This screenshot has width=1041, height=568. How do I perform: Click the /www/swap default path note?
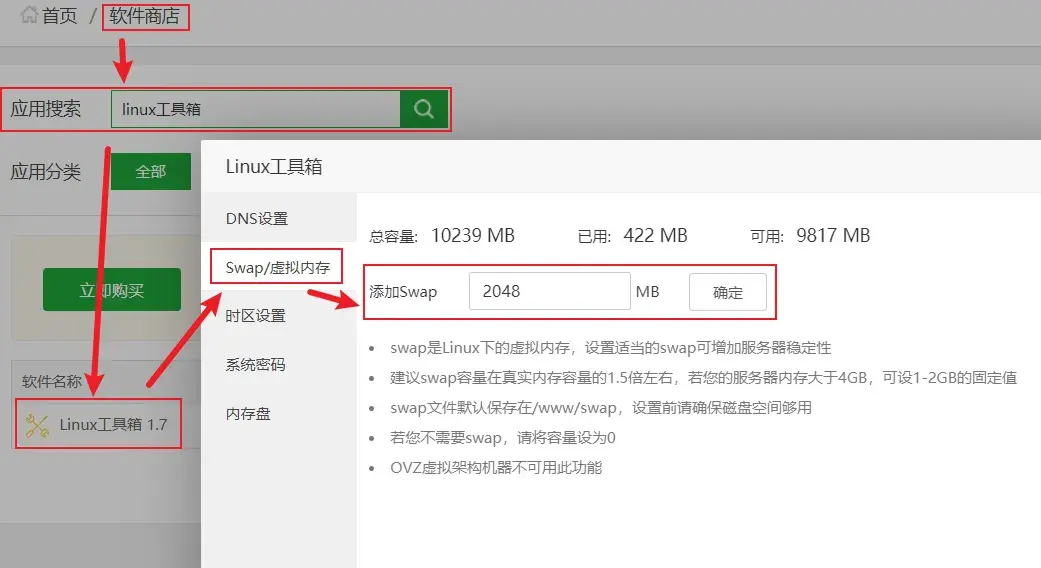tap(601, 407)
